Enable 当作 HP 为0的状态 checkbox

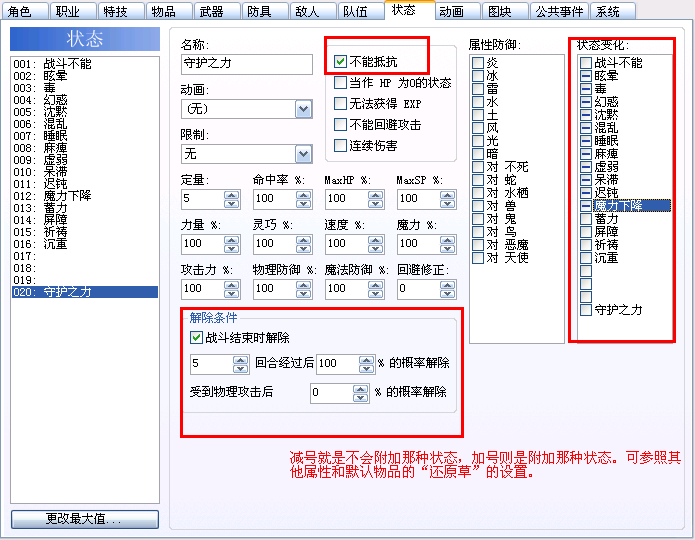coord(340,82)
